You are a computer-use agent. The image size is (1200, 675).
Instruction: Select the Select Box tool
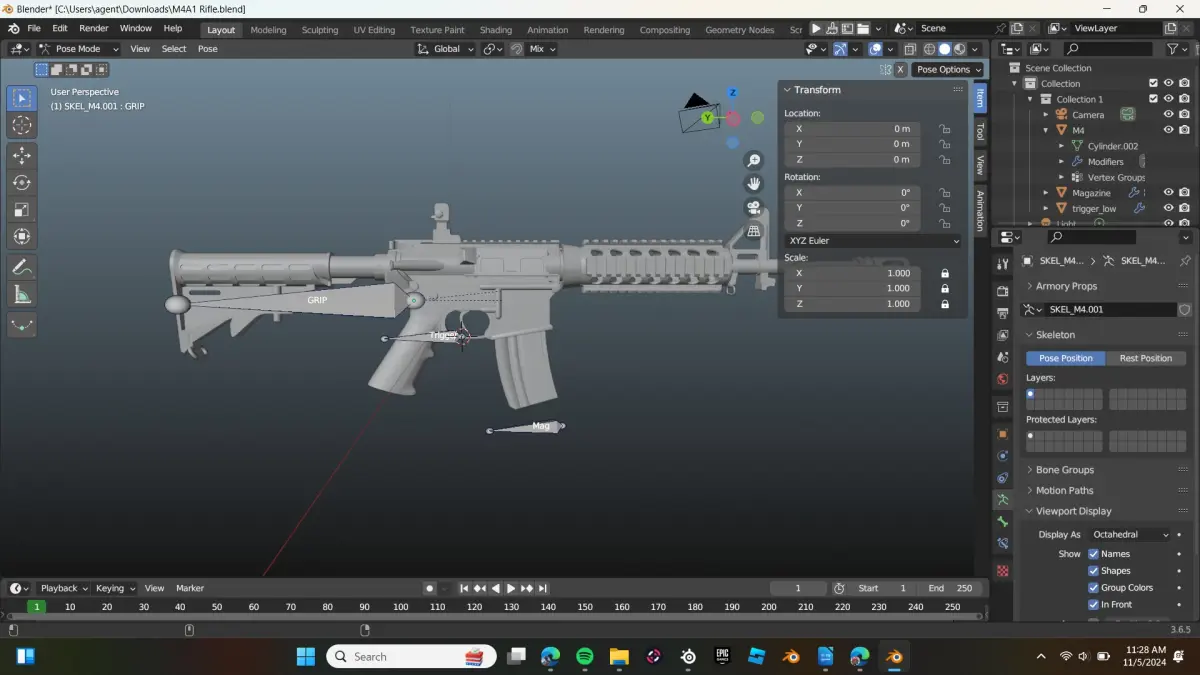click(x=22, y=98)
